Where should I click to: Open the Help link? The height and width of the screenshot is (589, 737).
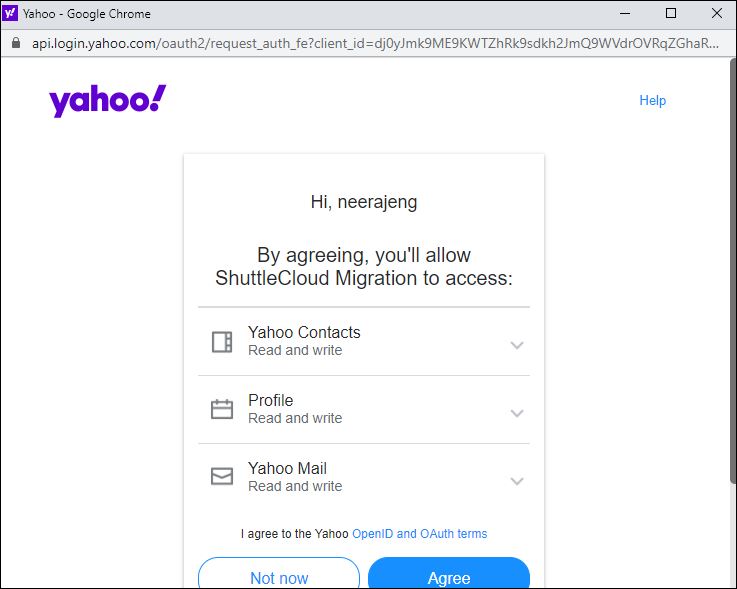pyautogui.click(x=652, y=100)
